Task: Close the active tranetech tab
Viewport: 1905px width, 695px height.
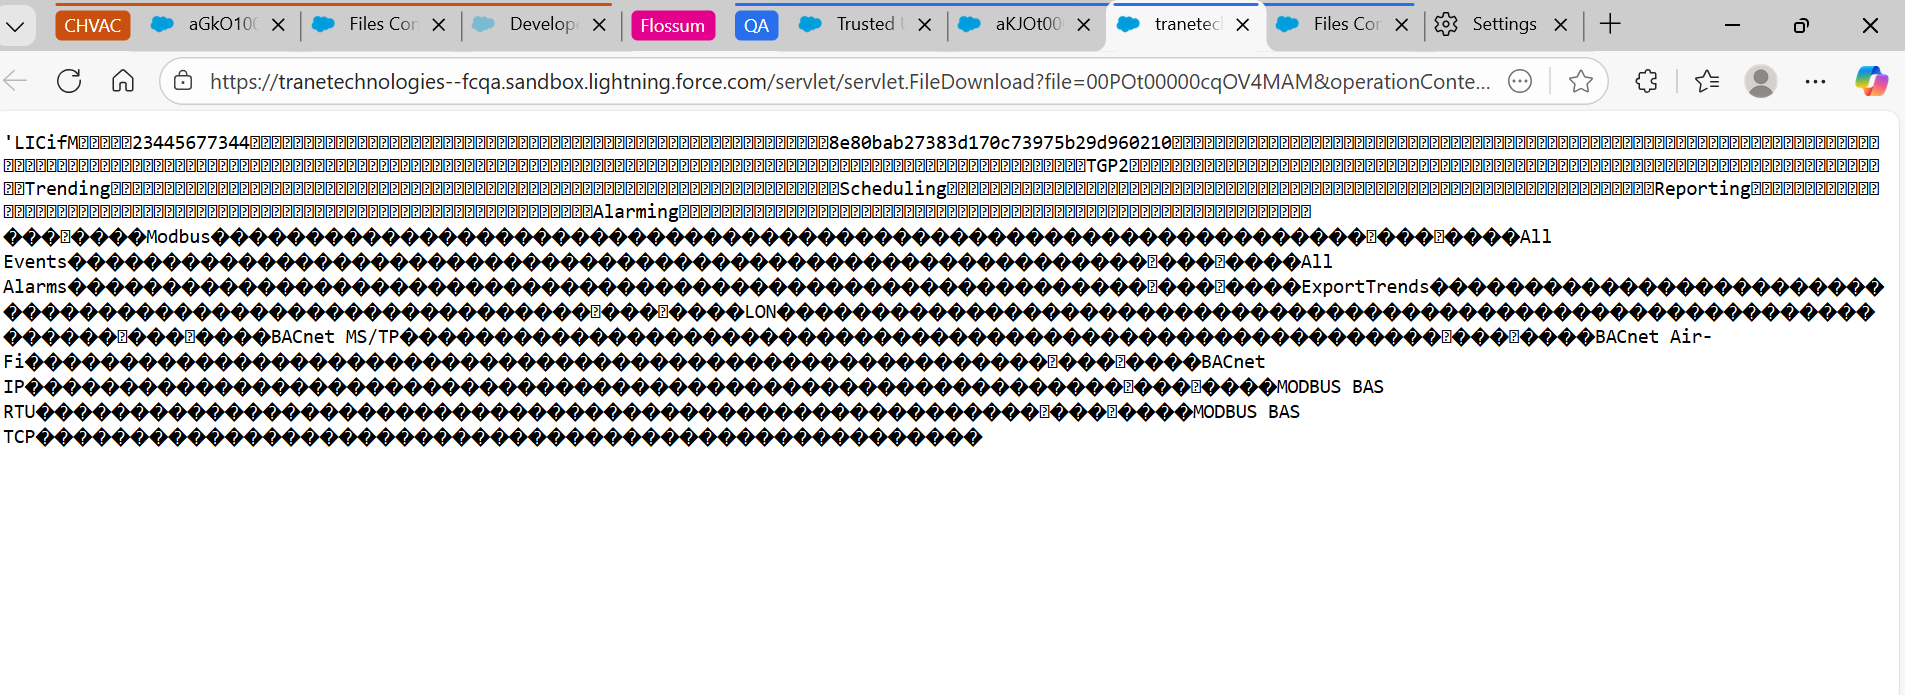Action: (1243, 25)
